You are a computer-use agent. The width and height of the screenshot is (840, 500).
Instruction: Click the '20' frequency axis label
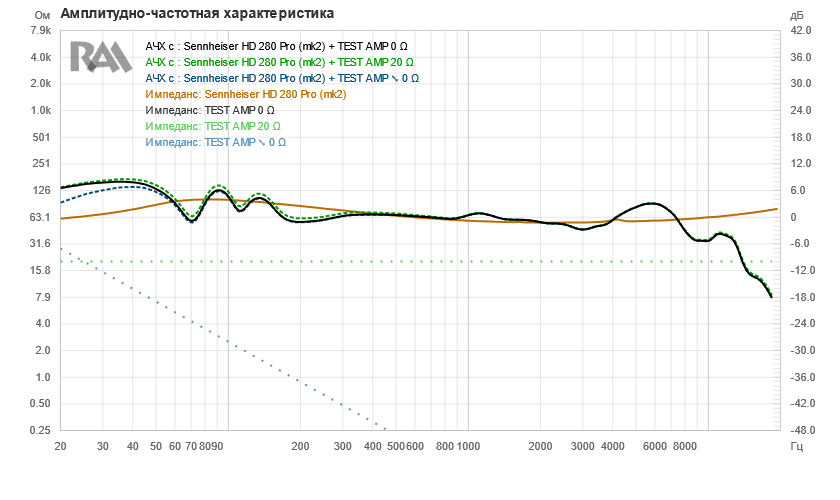(61, 446)
